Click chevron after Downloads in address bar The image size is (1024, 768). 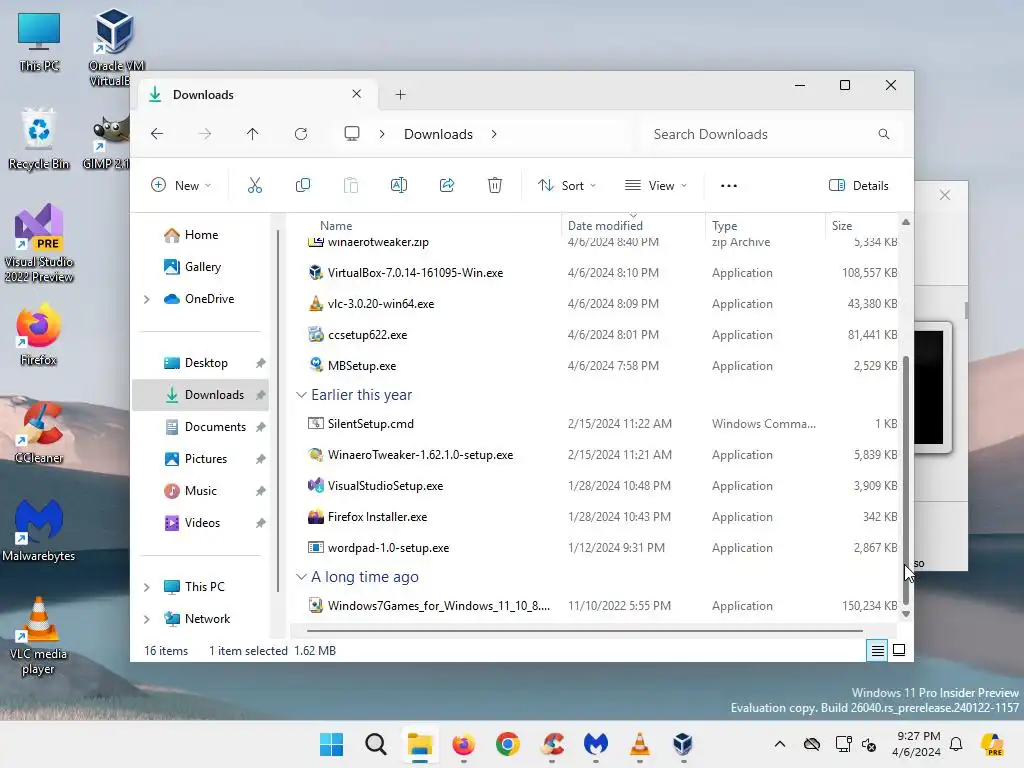[x=494, y=134]
